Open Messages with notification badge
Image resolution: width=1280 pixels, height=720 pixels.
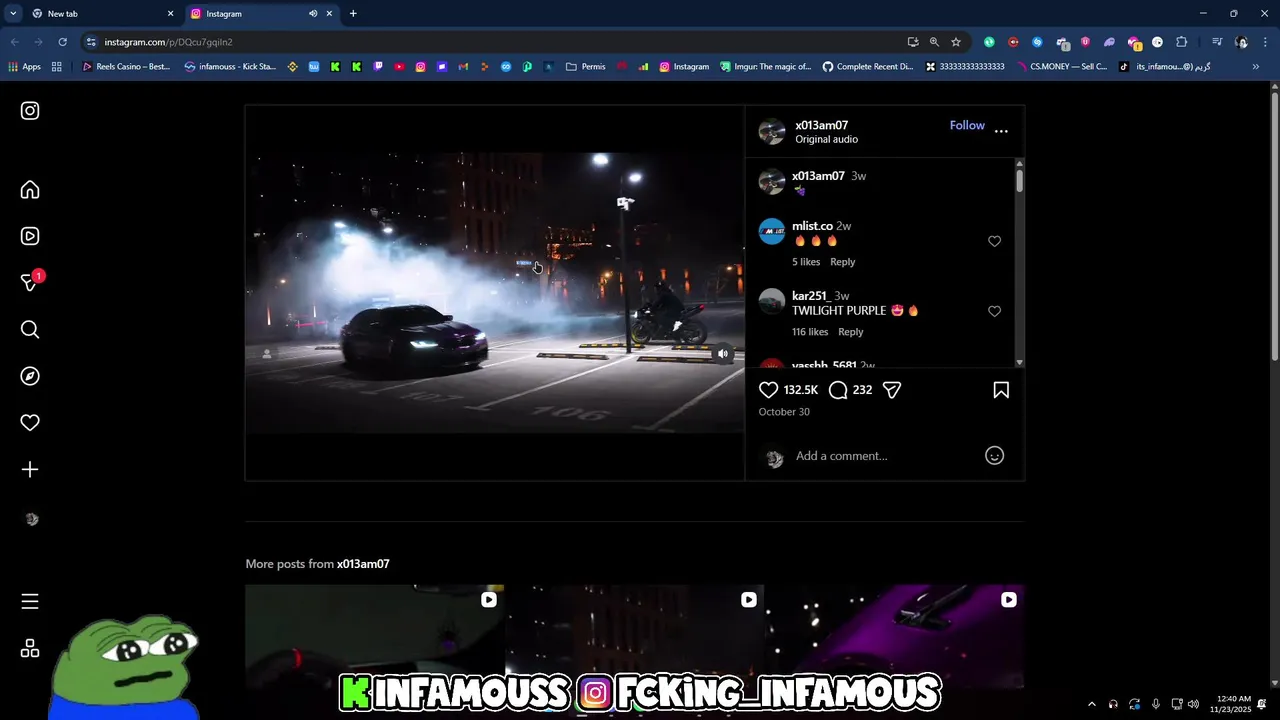[x=31, y=282]
